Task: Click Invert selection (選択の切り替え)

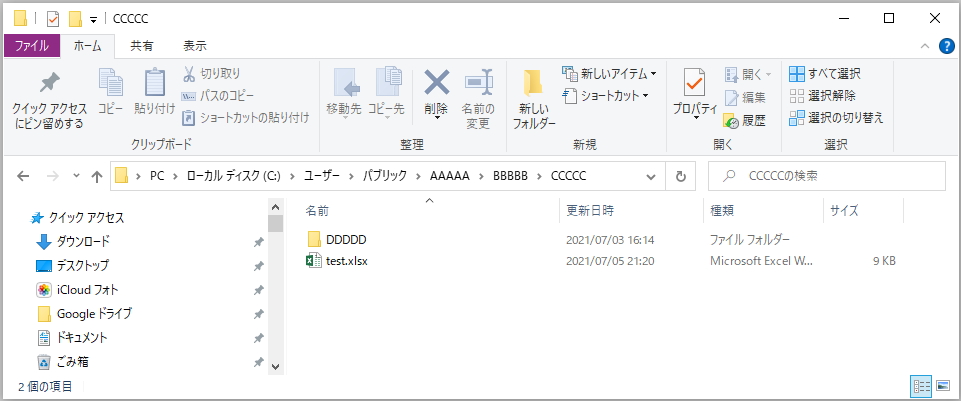Action: pyautogui.click(x=837, y=118)
